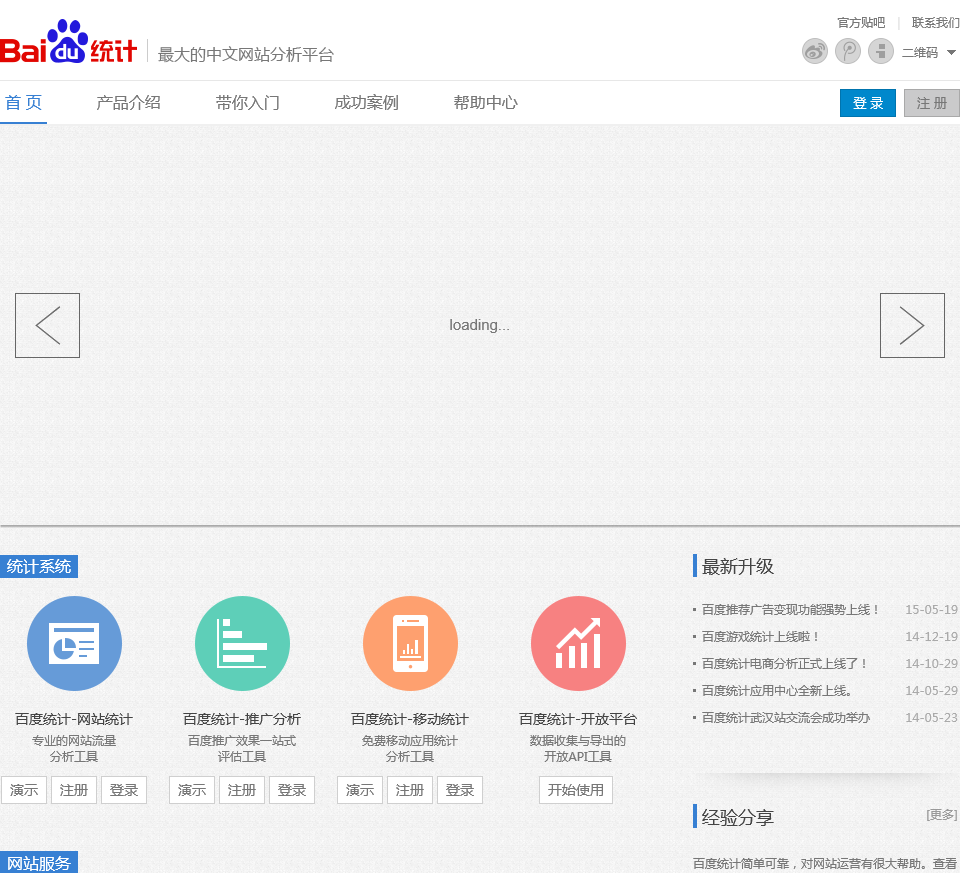Click 注册 under 推广分析
The height and width of the screenshot is (873, 960).
click(242, 790)
